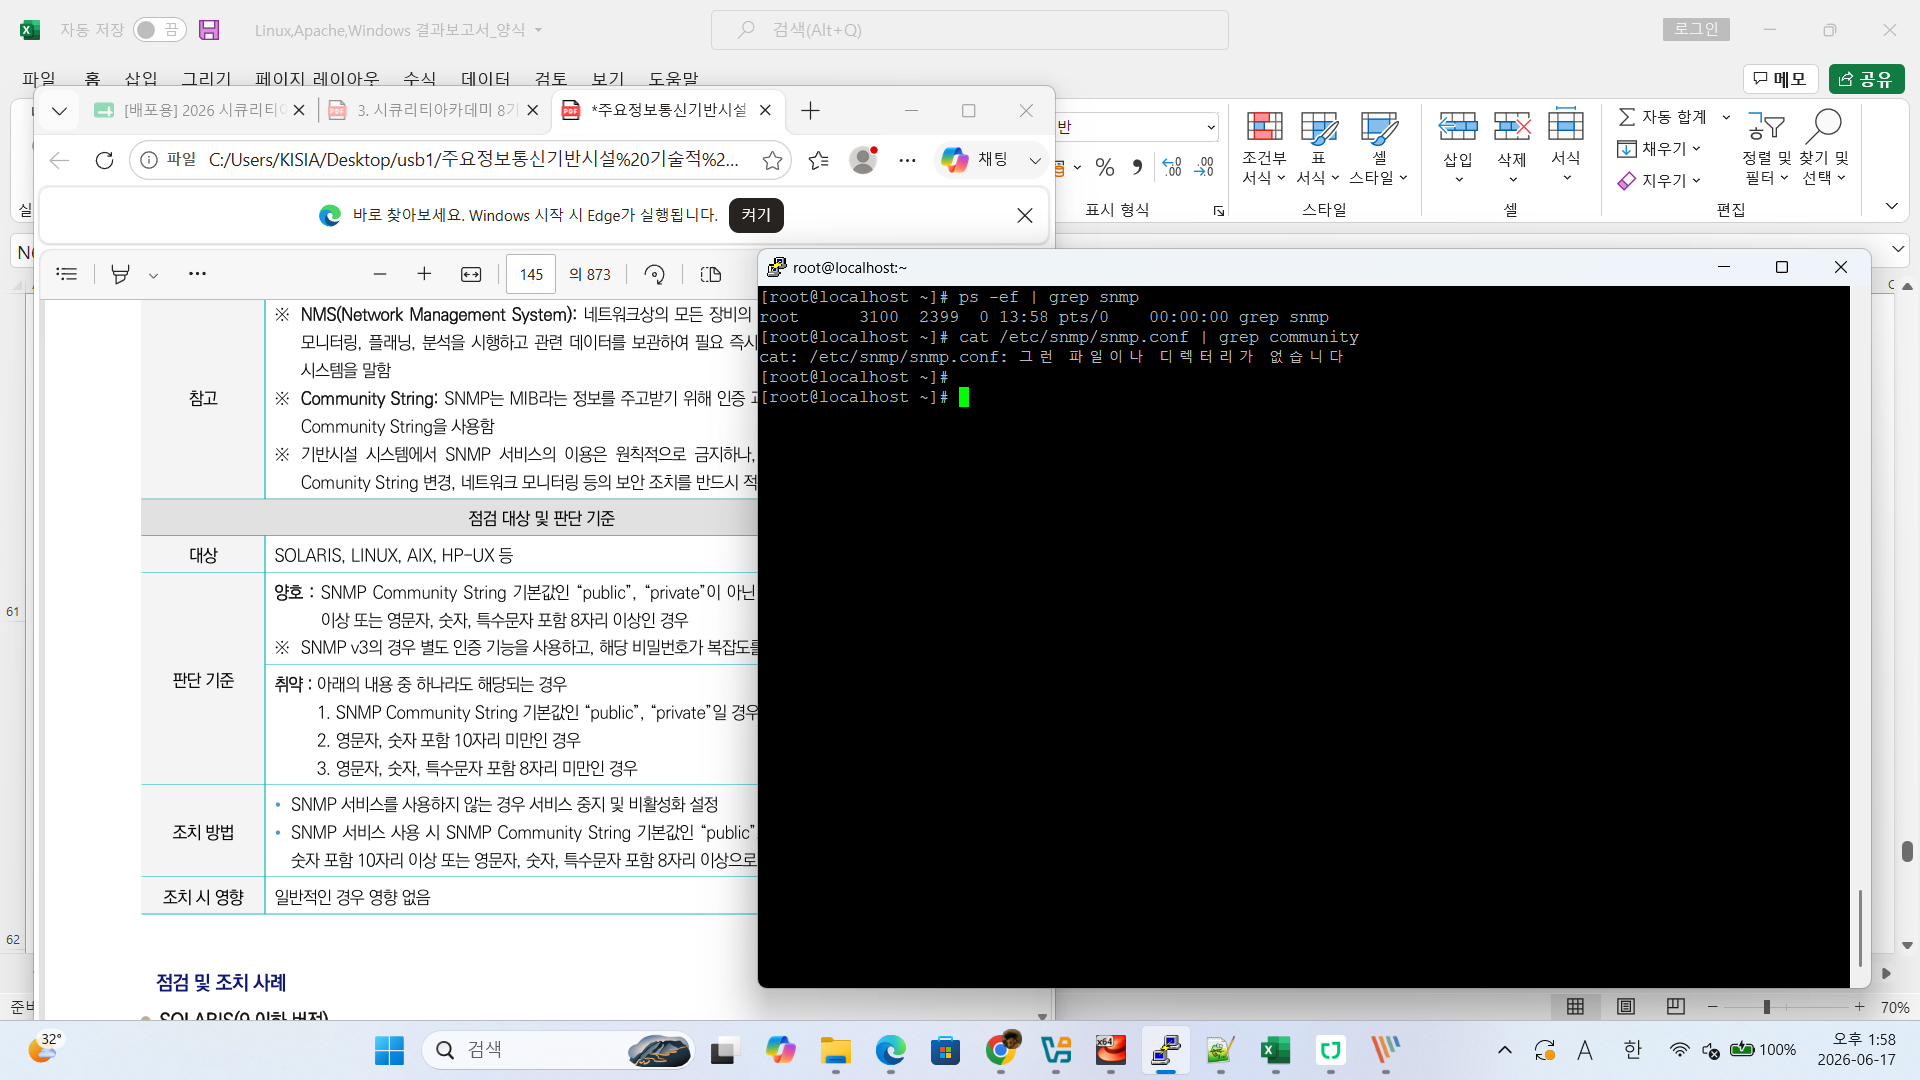
Task: Click the Find & Select magnifier icon
Action: 1825,126
